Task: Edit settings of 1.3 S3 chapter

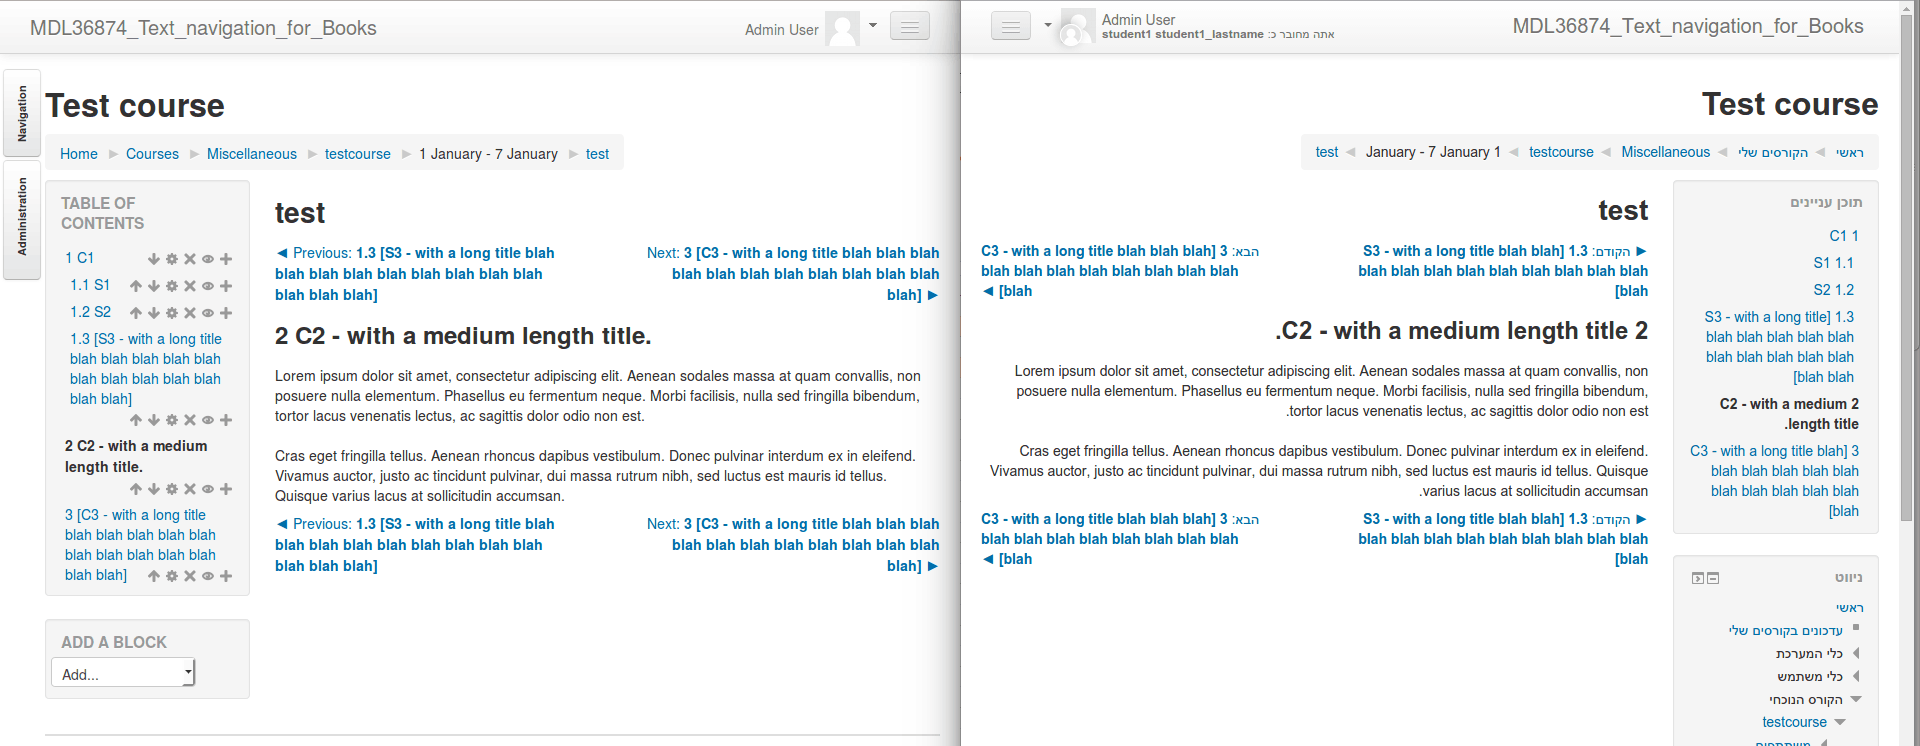Action: click(172, 420)
